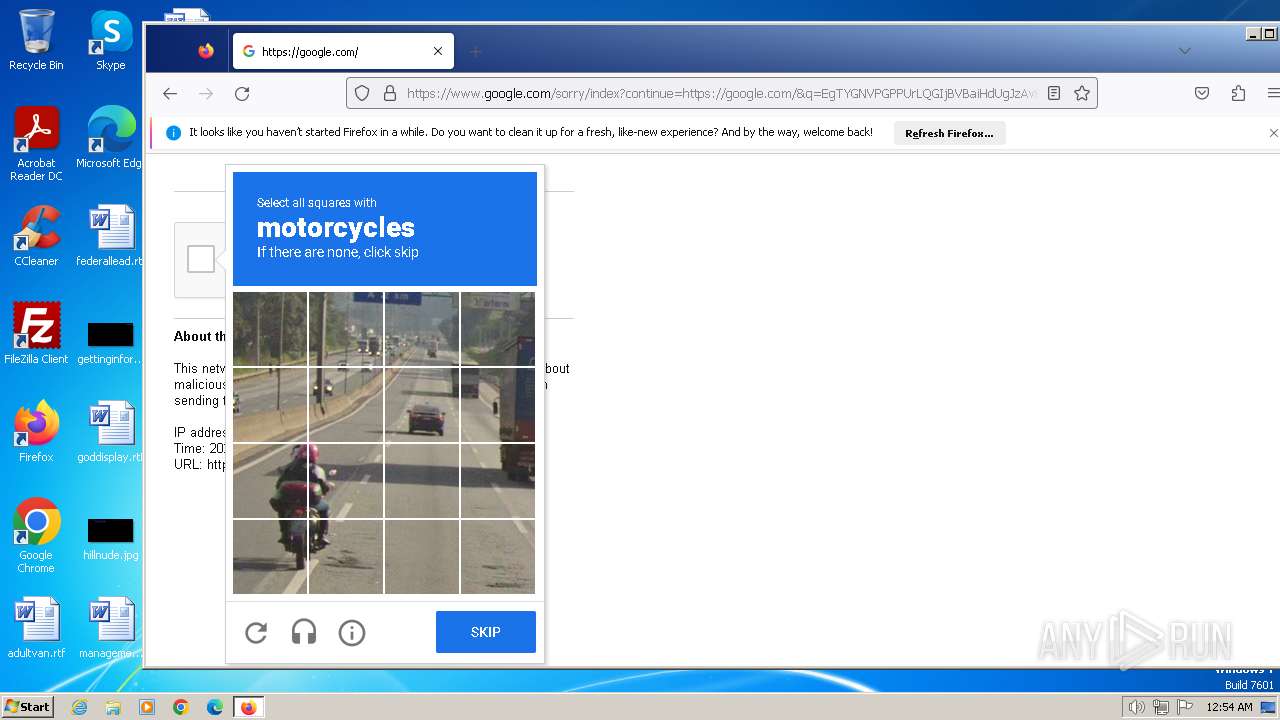Select the google.com tab
The height and width of the screenshot is (720, 1280).
pyautogui.click(x=343, y=51)
